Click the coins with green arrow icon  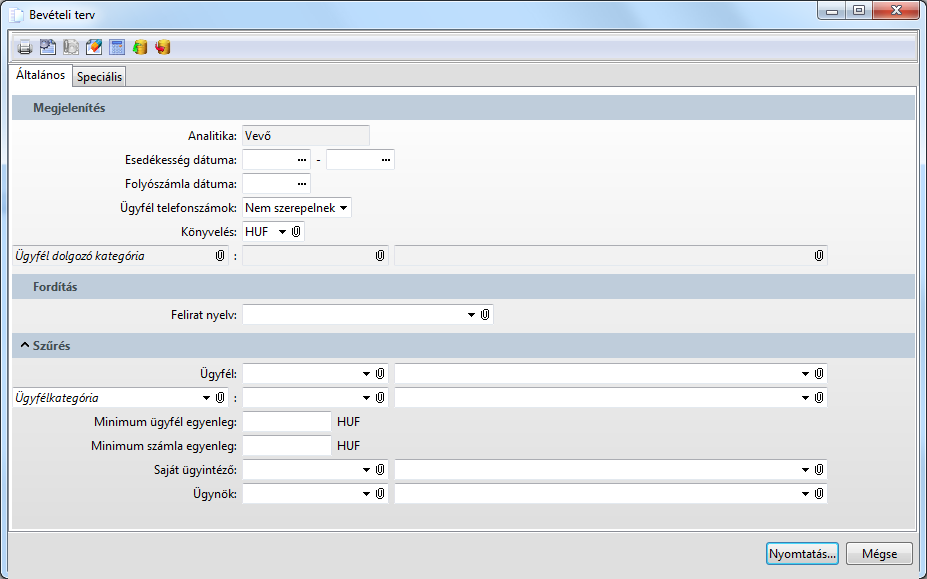(140, 47)
